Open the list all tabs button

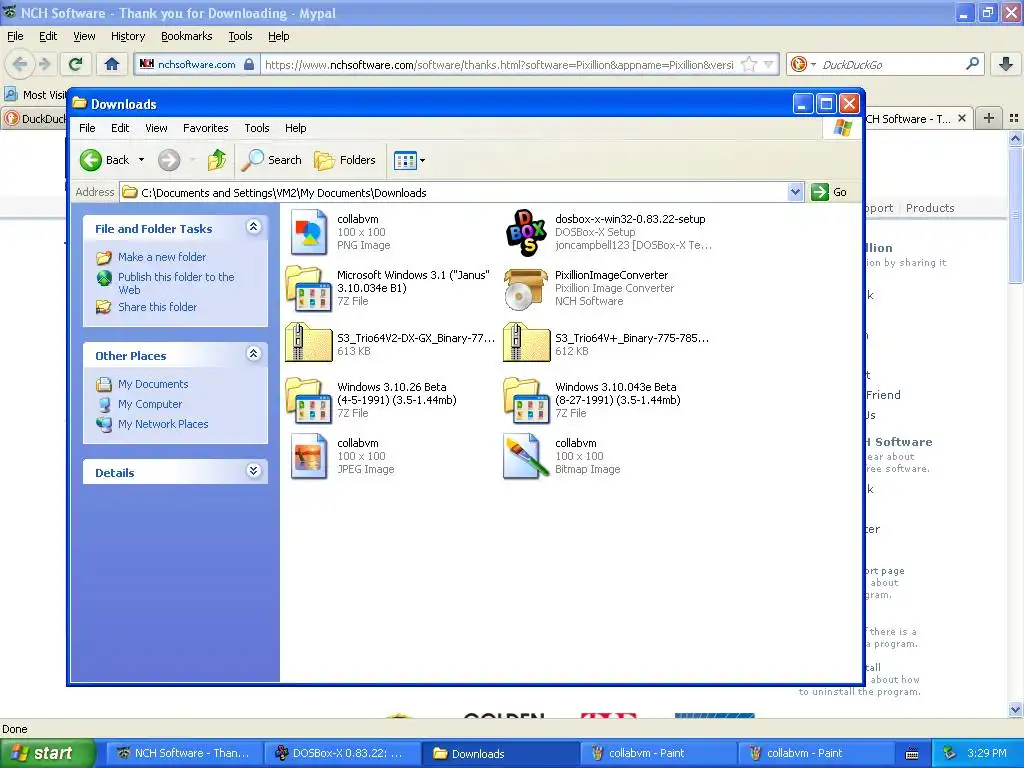[x=1014, y=118]
